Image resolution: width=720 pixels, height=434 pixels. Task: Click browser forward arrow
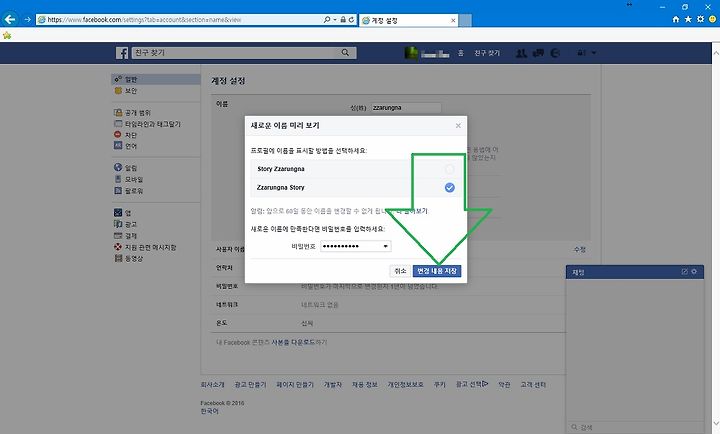(x=27, y=19)
